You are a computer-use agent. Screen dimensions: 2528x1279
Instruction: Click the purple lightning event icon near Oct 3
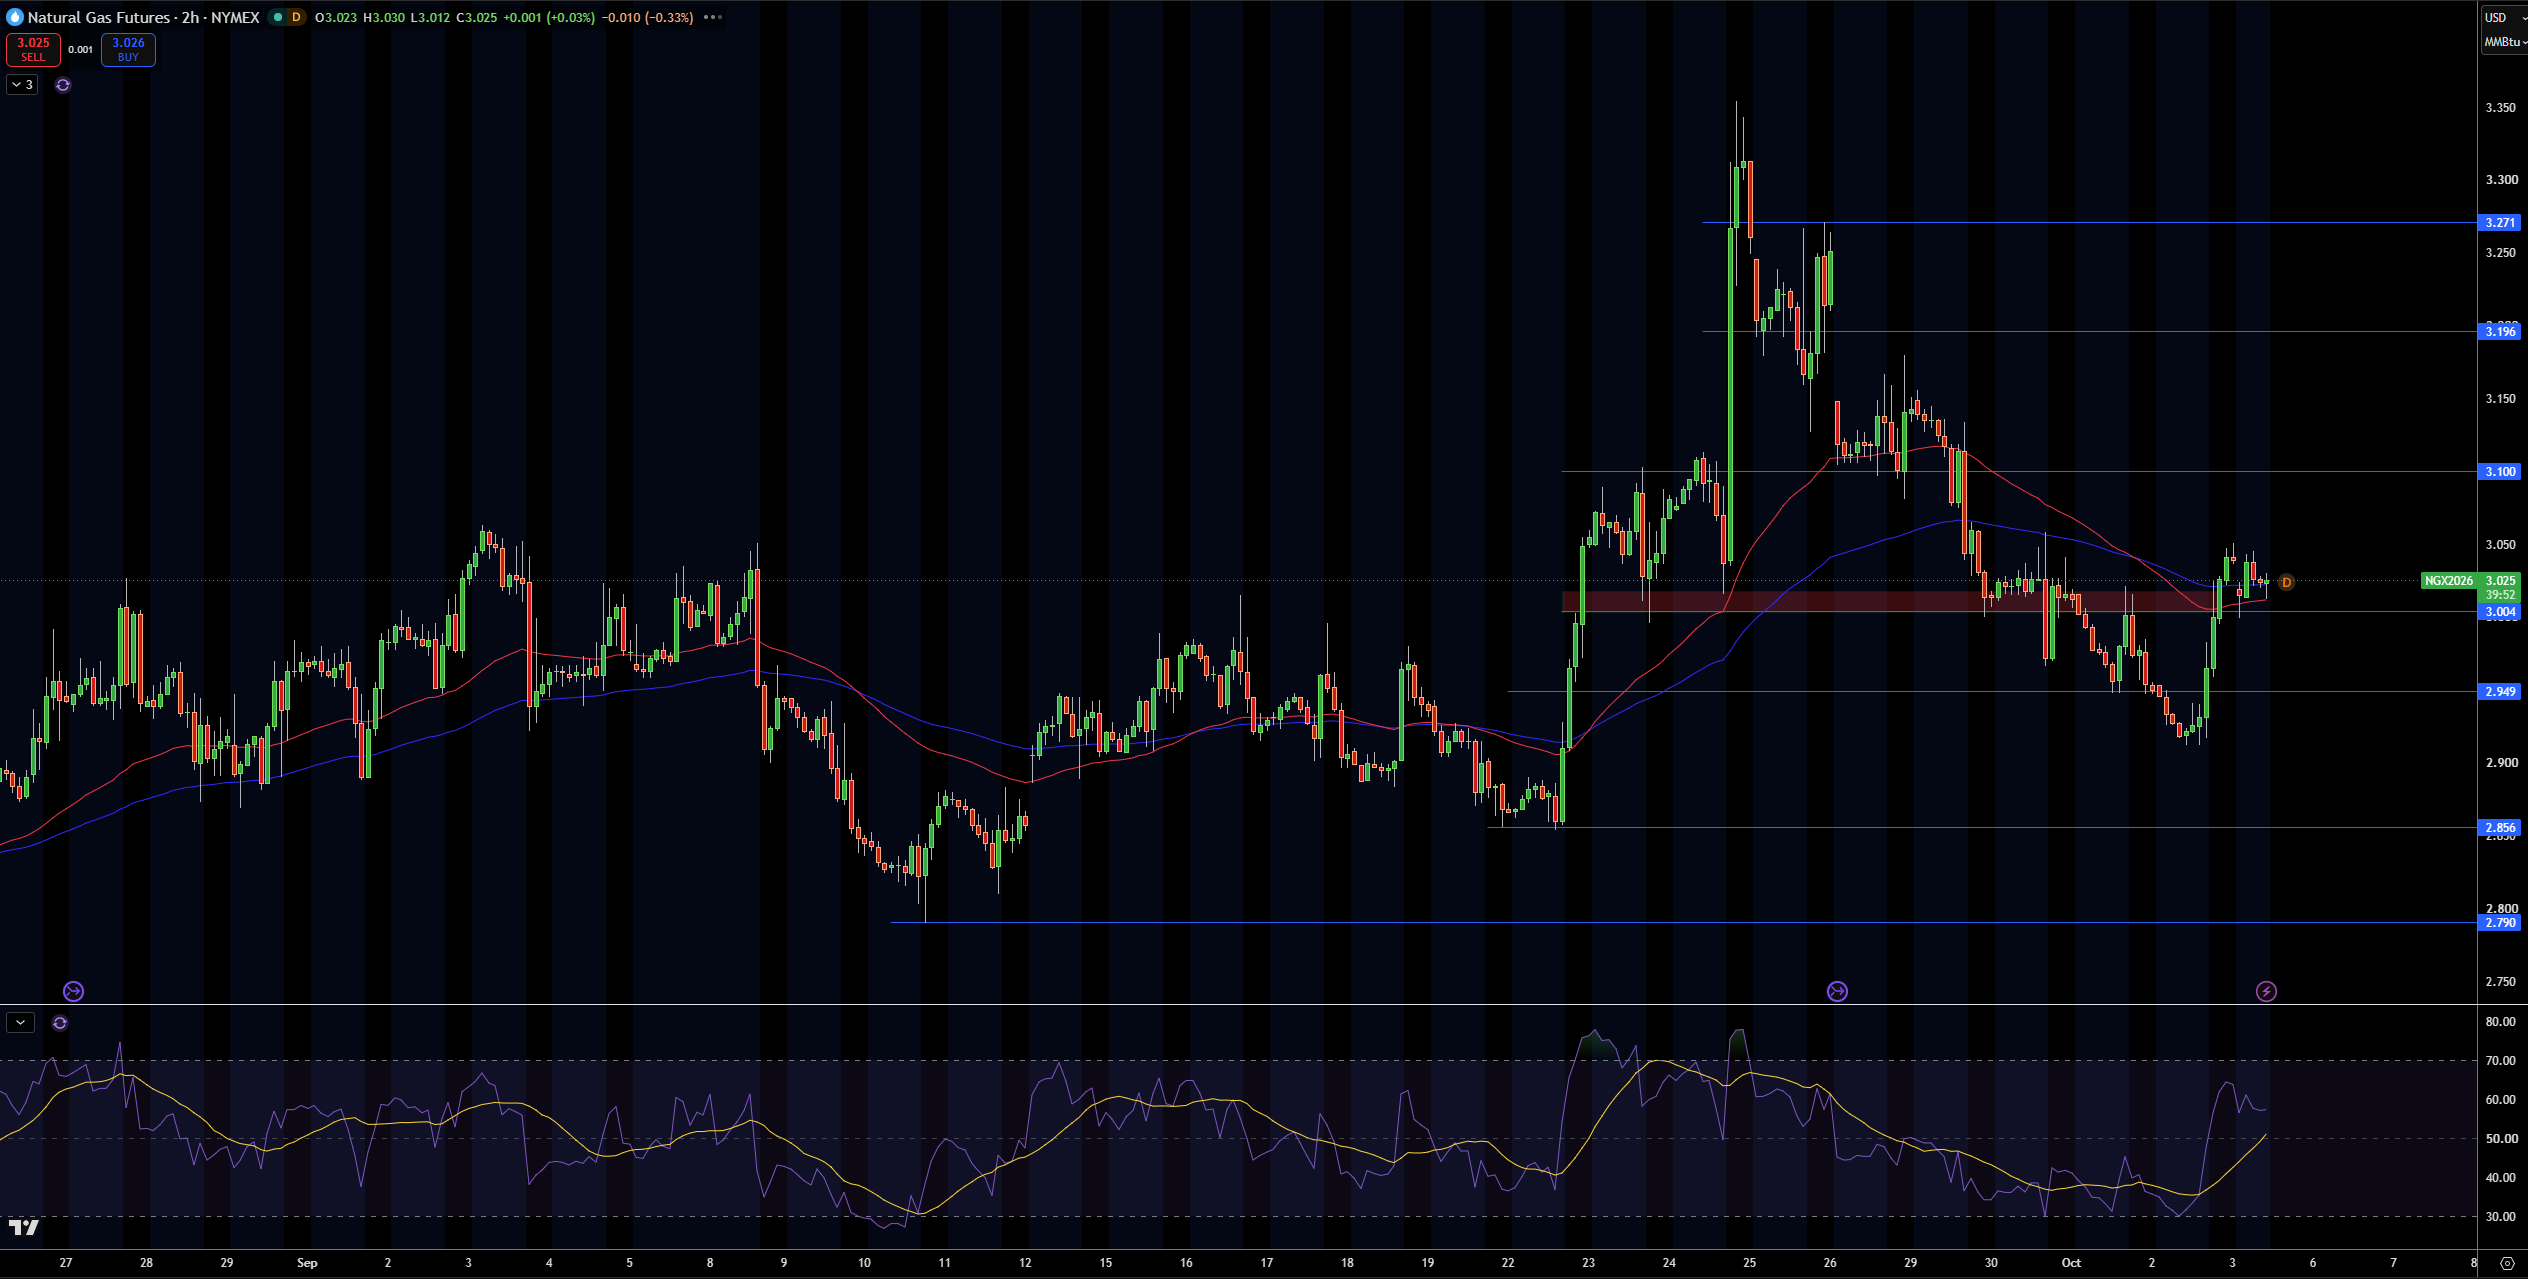point(2266,991)
